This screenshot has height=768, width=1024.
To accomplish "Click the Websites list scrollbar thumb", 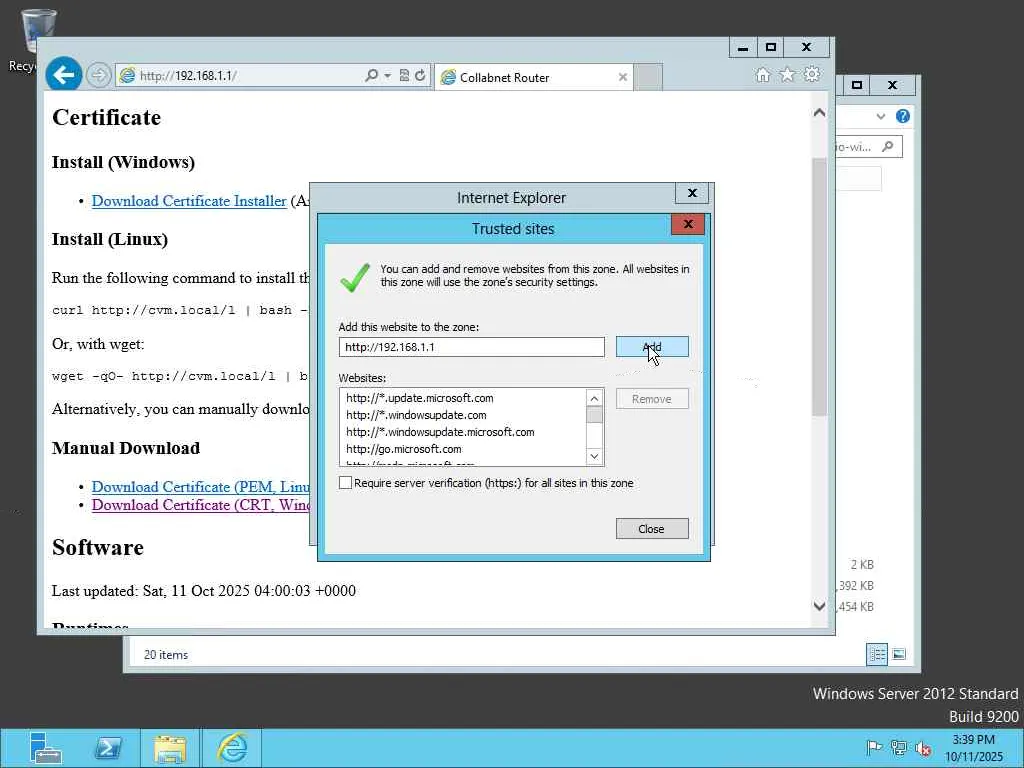I will point(594,415).
